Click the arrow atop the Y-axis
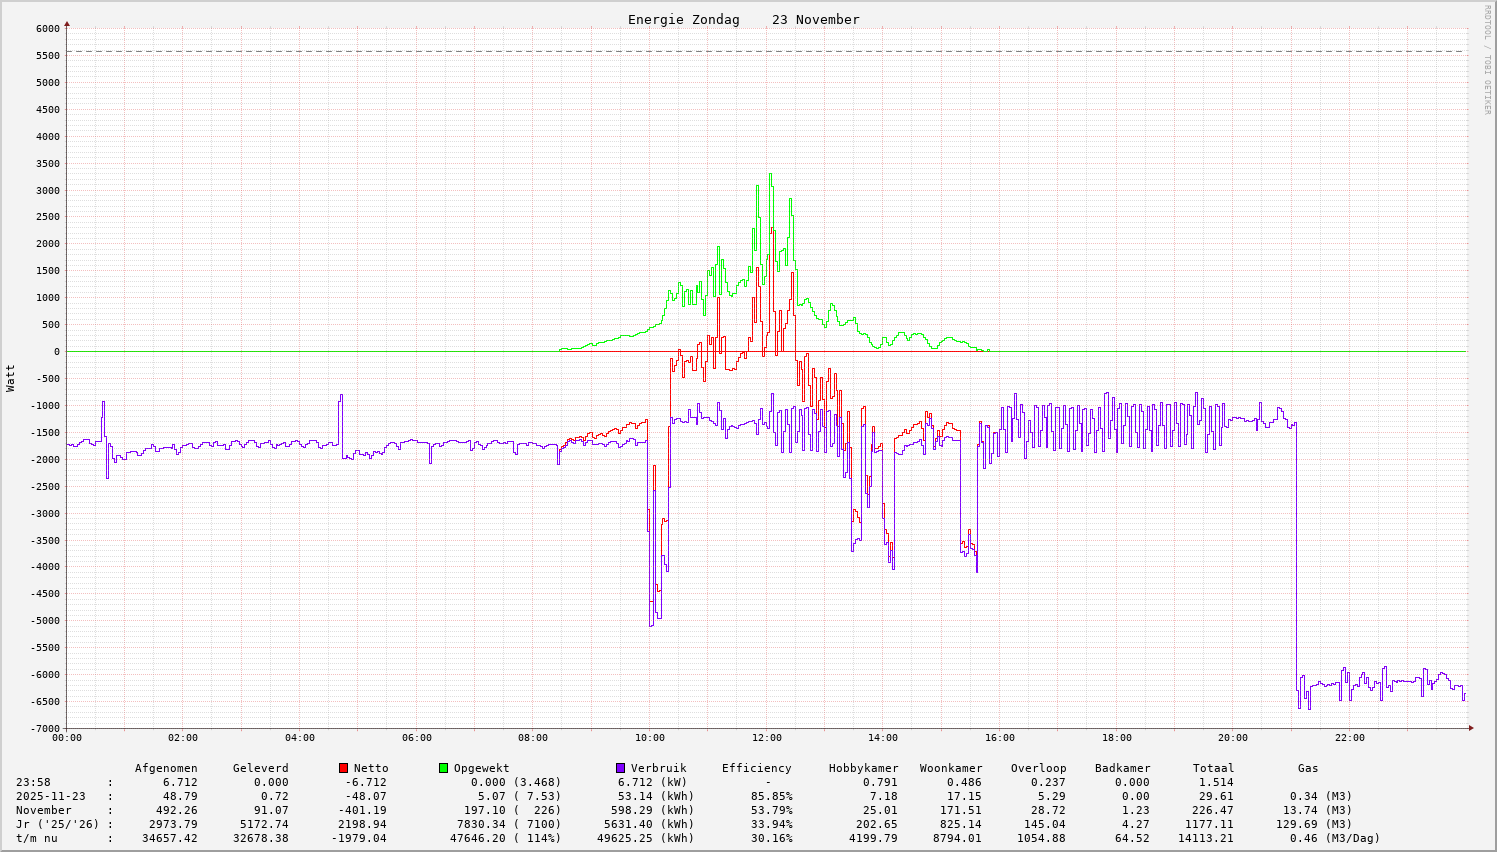This screenshot has height=852, width=1497. pyautogui.click(x=67, y=23)
